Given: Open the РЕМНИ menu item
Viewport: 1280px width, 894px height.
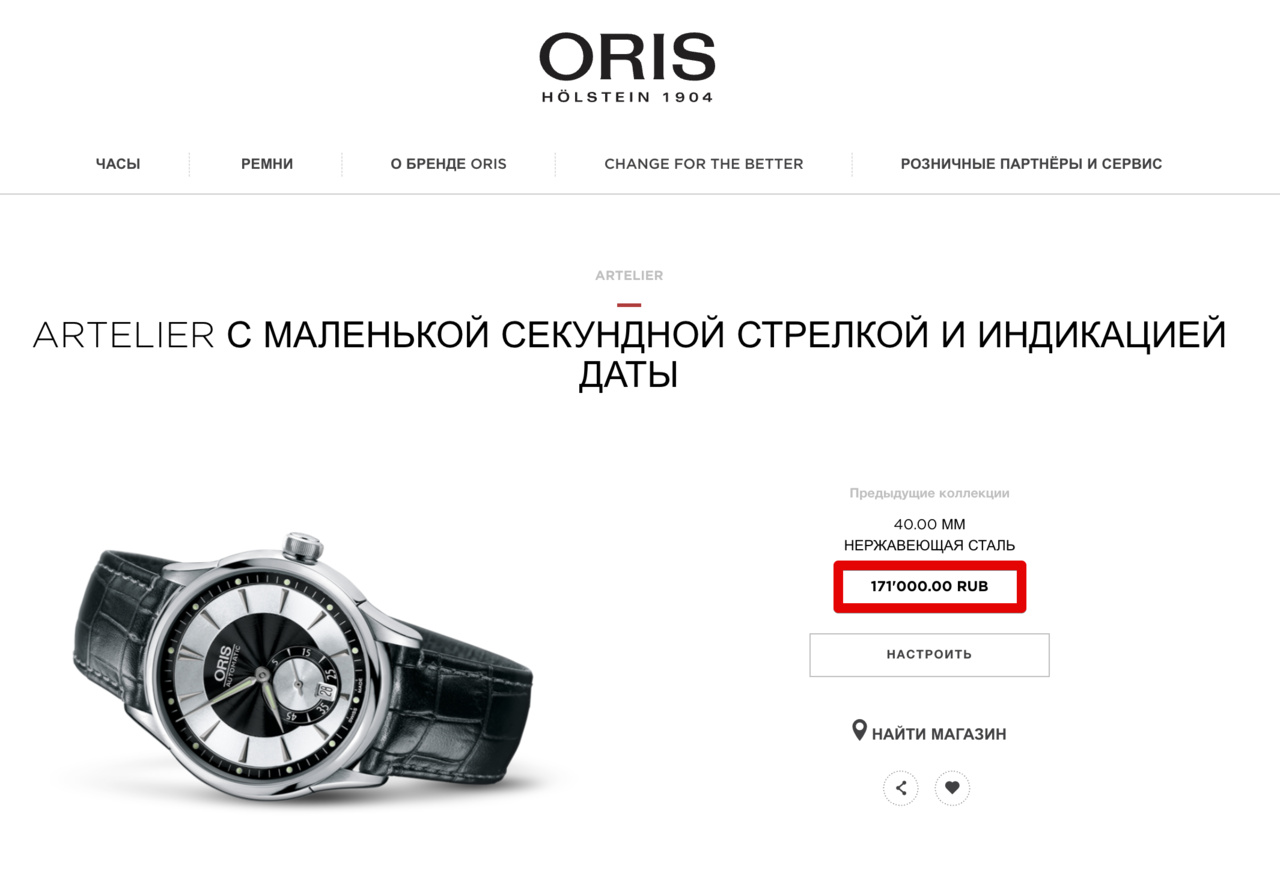Looking at the screenshot, I should 267,164.
